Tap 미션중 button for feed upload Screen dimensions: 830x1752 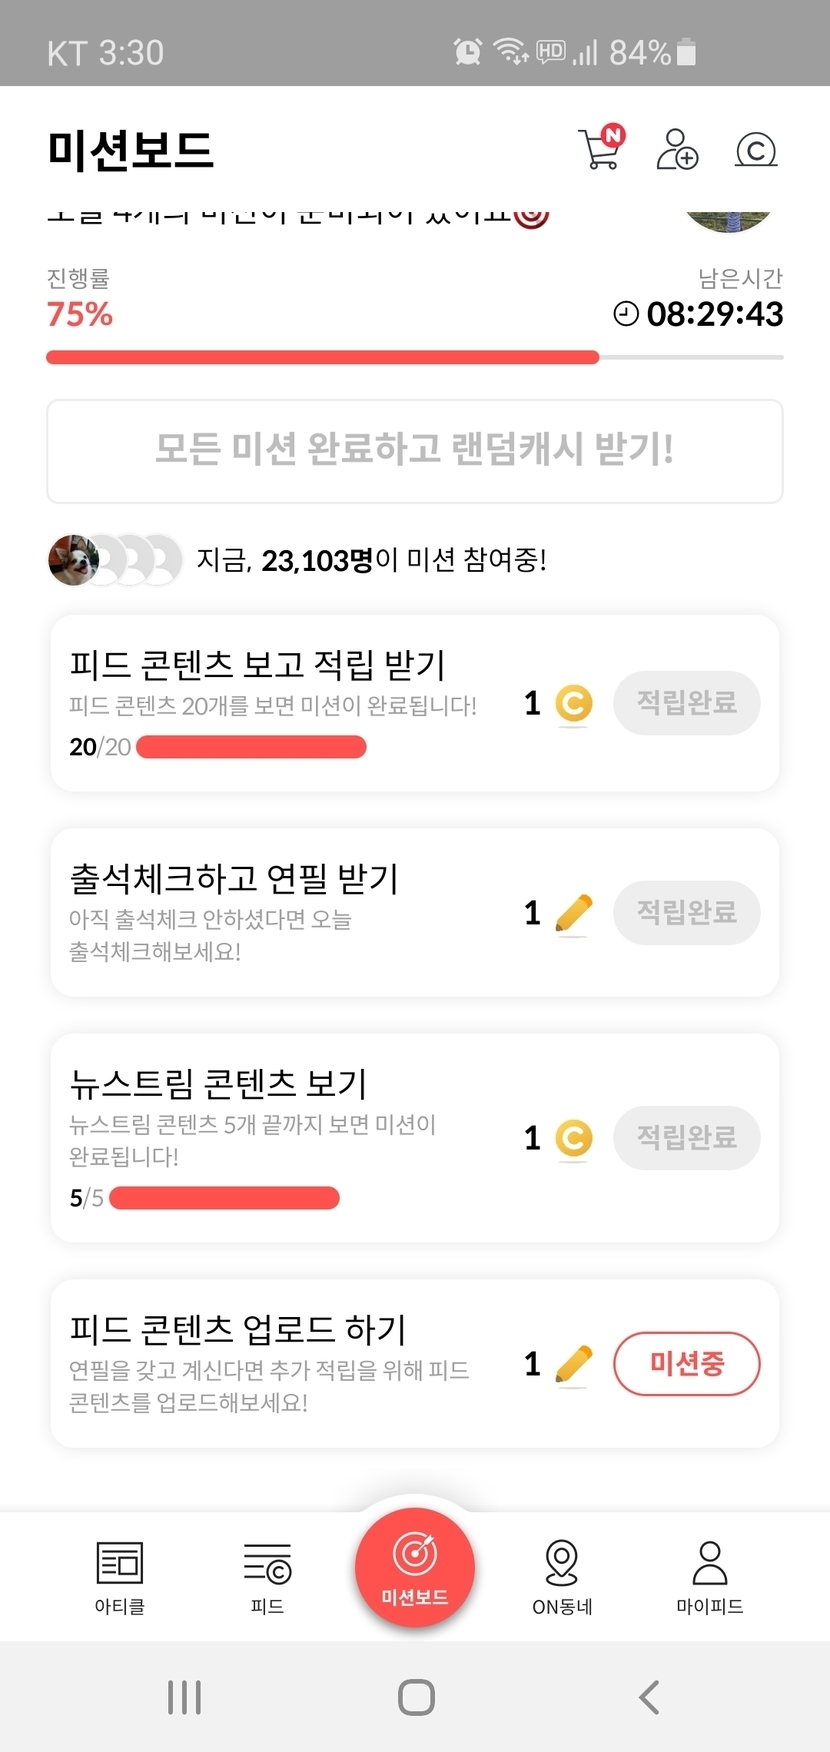tap(686, 1363)
